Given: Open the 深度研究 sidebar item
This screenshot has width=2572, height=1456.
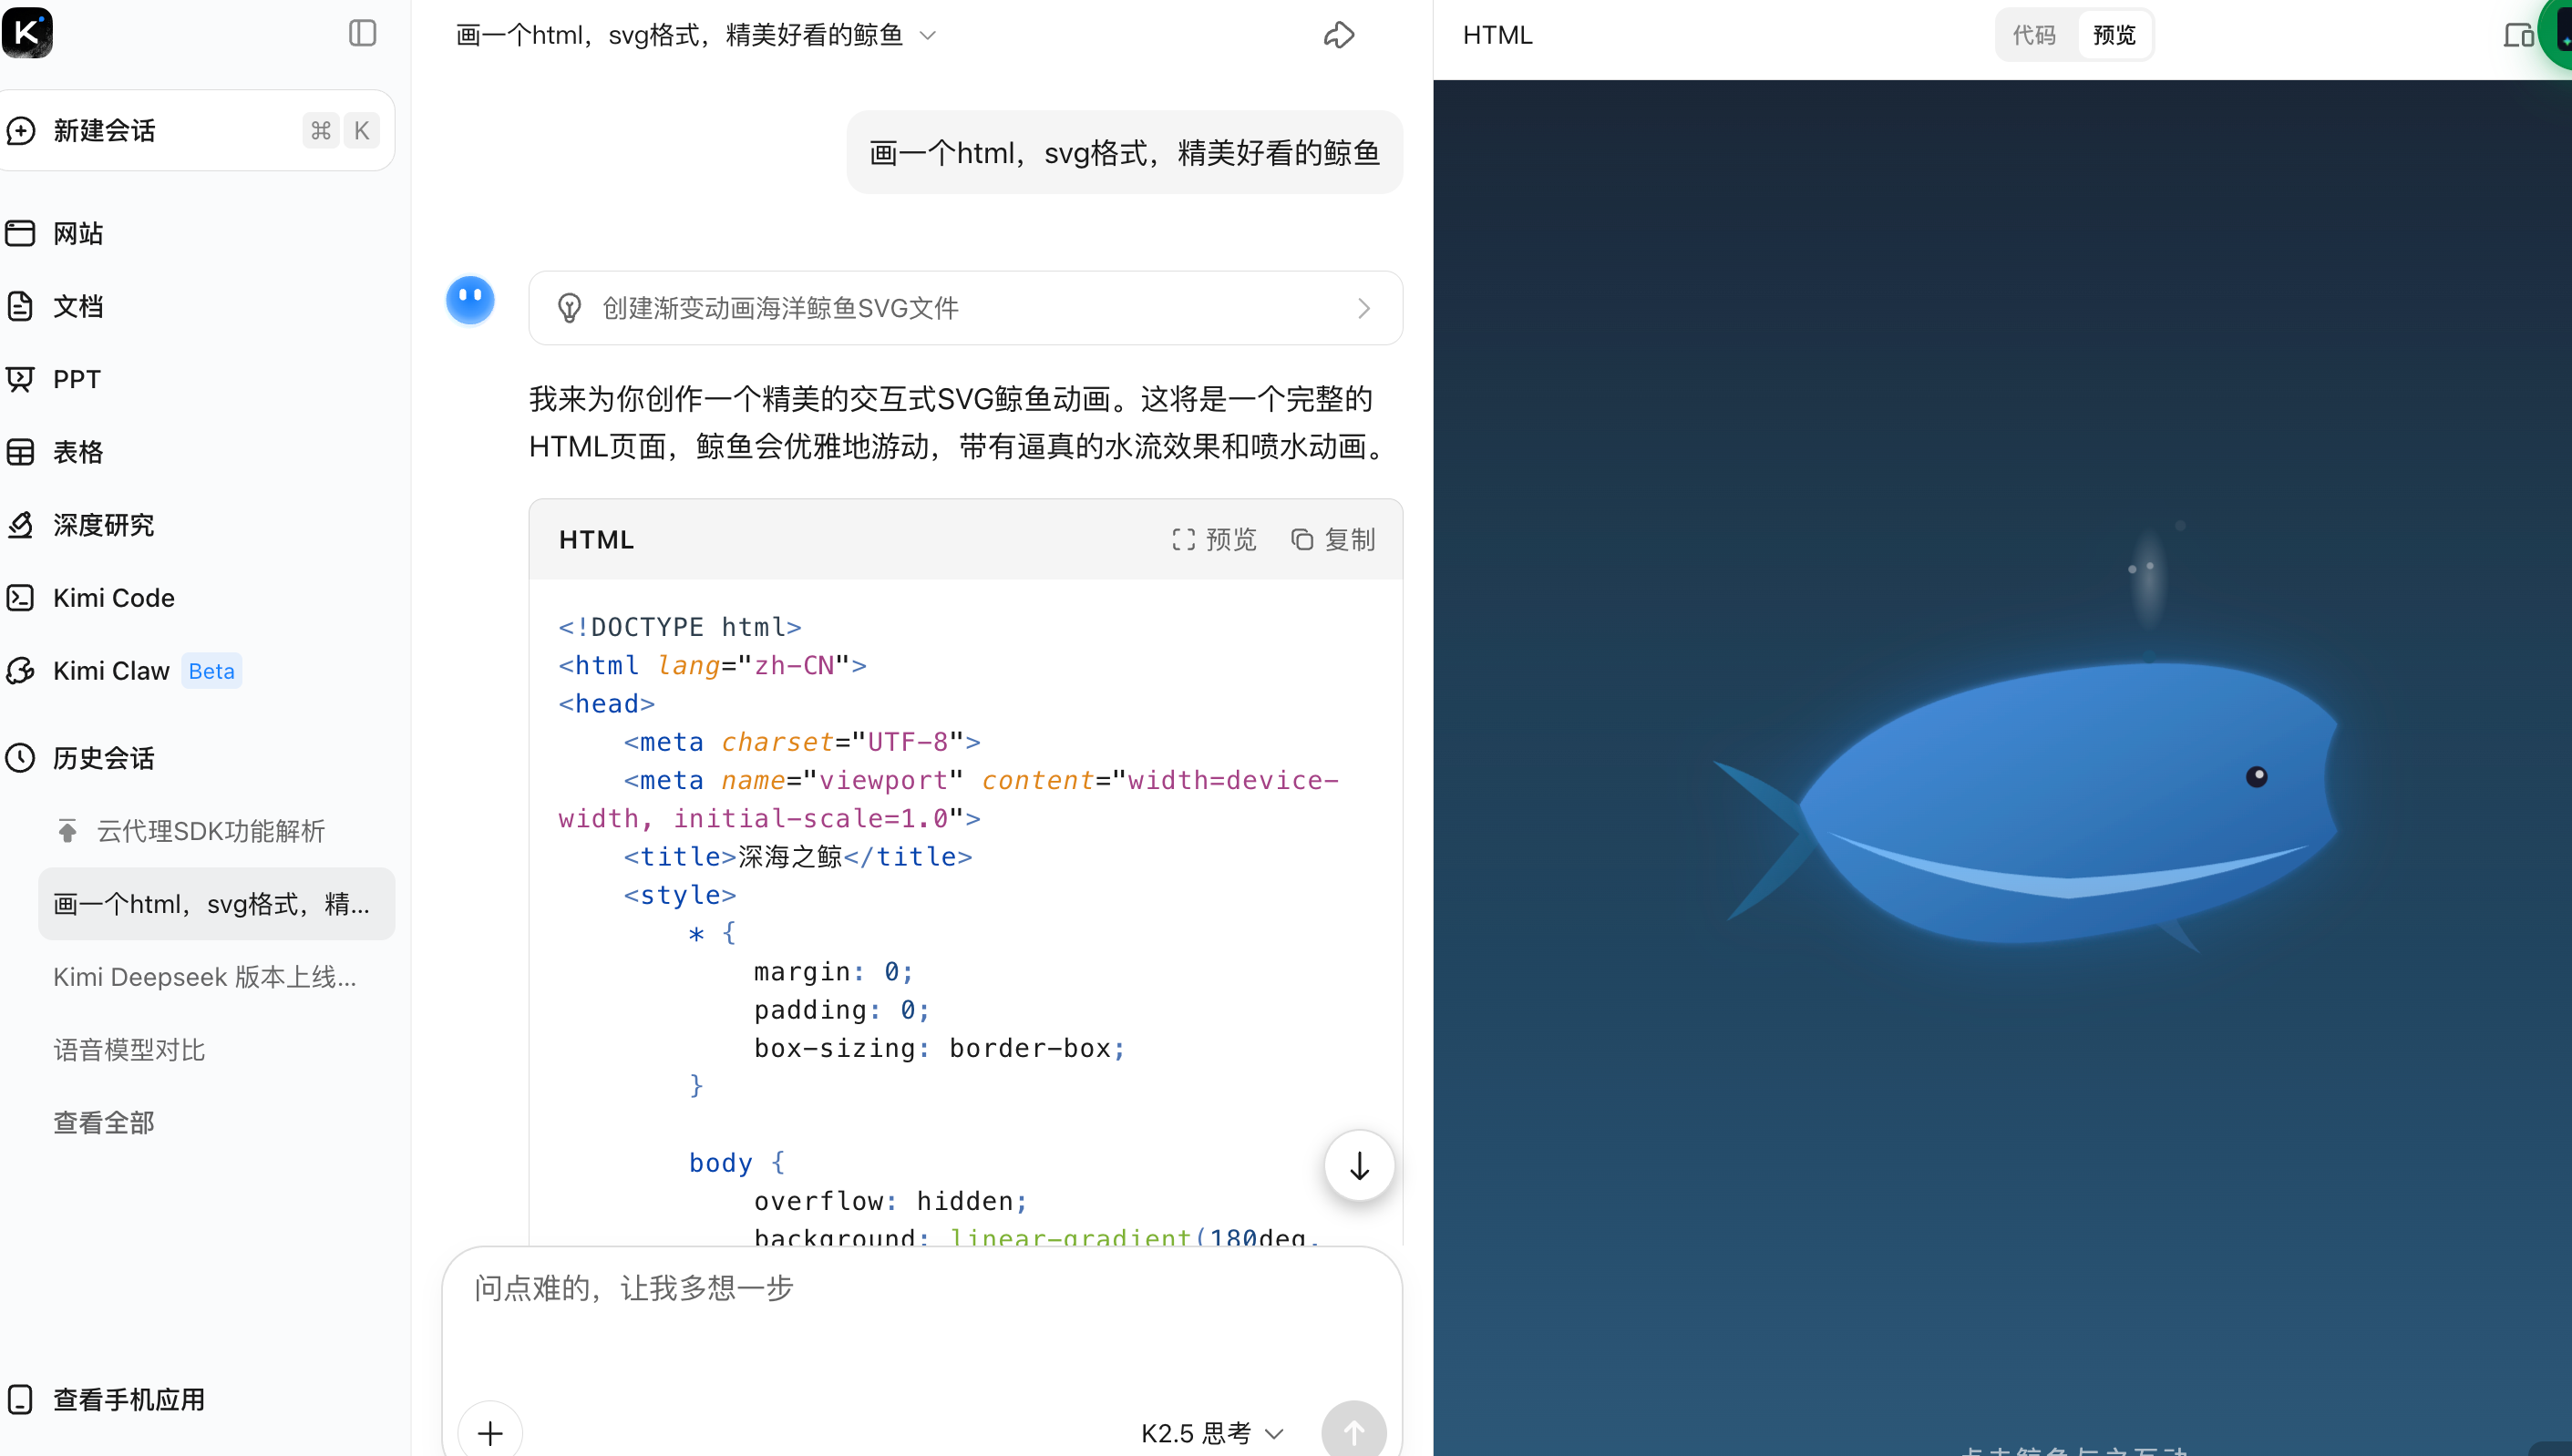Looking at the screenshot, I should click(103, 525).
